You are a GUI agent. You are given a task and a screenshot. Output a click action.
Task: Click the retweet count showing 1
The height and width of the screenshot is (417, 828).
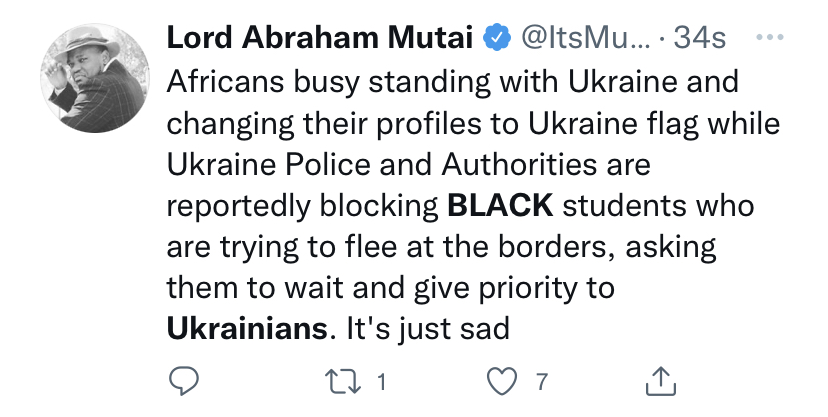pos(381,381)
